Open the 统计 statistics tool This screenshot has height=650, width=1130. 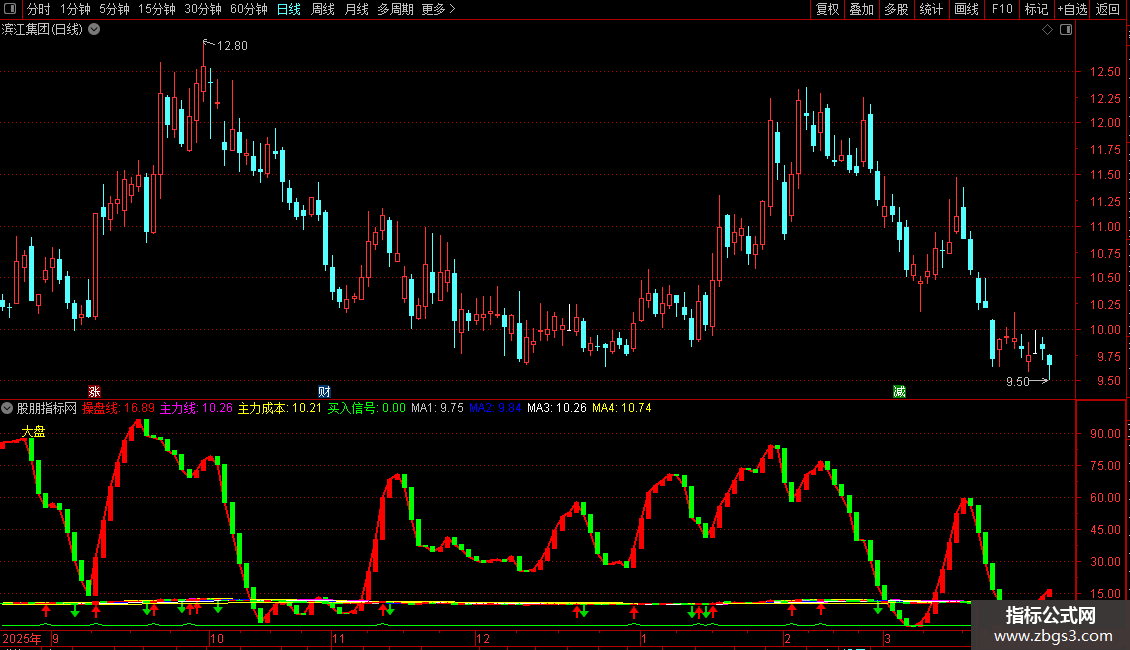pyautogui.click(x=930, y=9)
